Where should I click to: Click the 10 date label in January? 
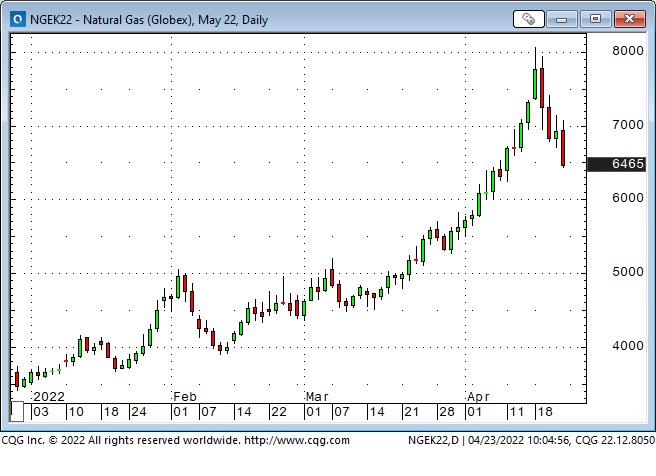click(x=76, y=412)
